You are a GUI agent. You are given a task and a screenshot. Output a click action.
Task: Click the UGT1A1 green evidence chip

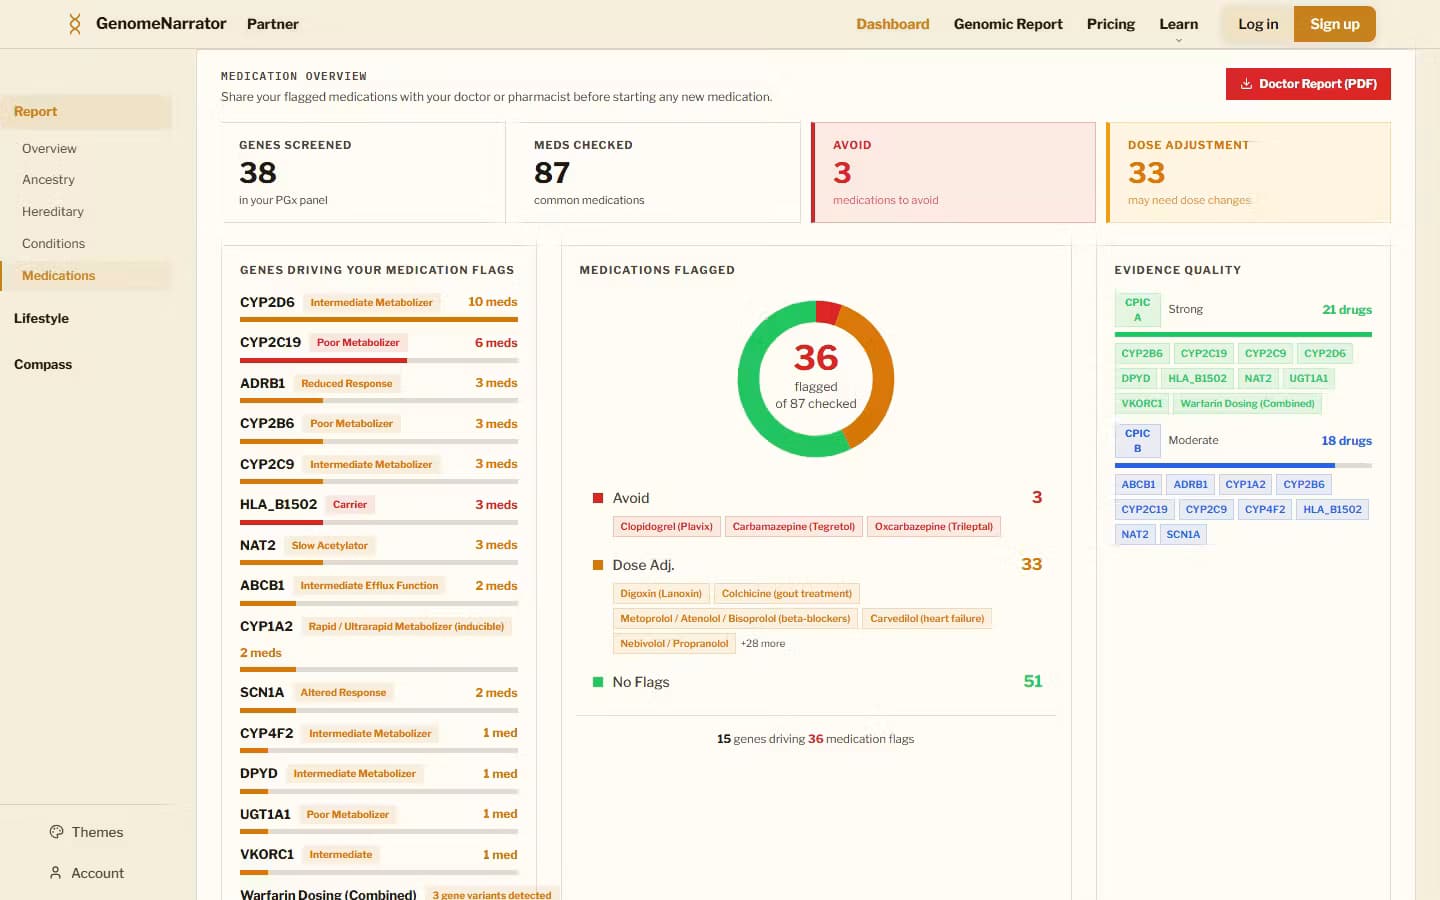1308,379
